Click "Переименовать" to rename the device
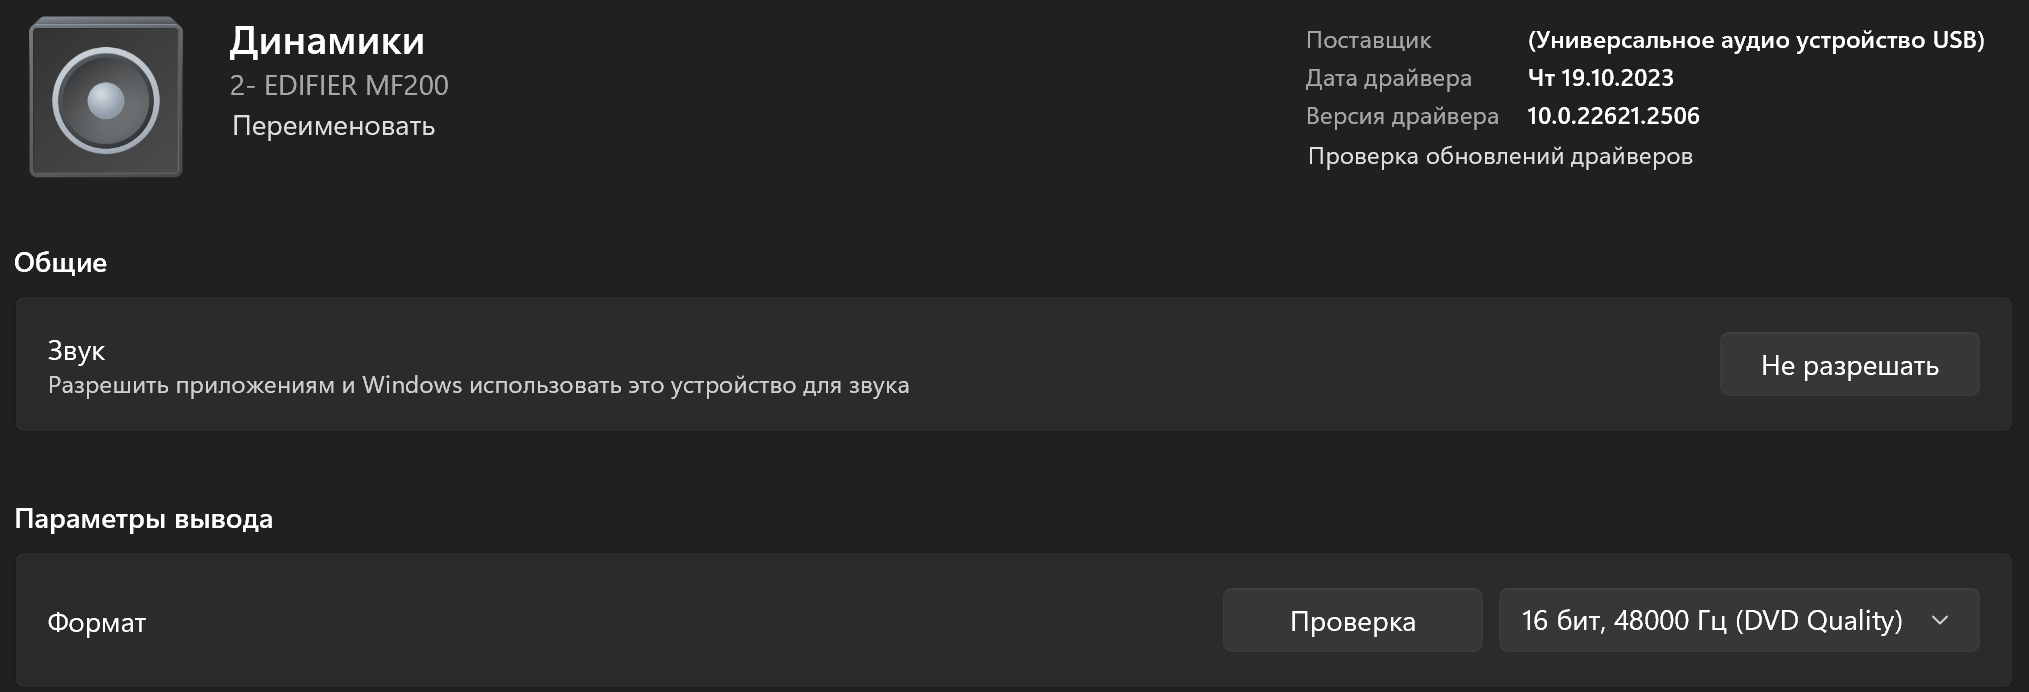 click(x=333, y=126)
